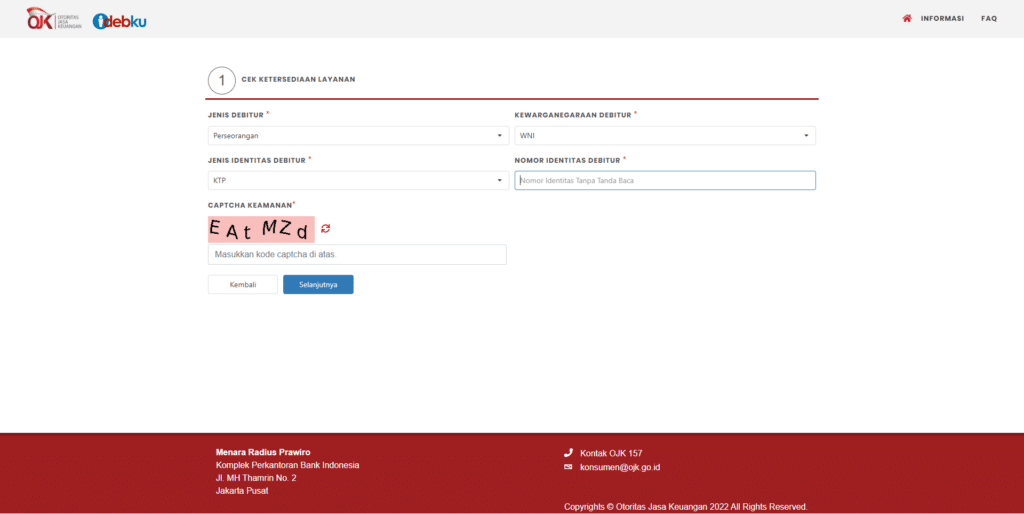The width and height of the screenshot is (1024, 514).
Task: Open the Kewarganegaraan Debitur dropdown
Action: 665,135
